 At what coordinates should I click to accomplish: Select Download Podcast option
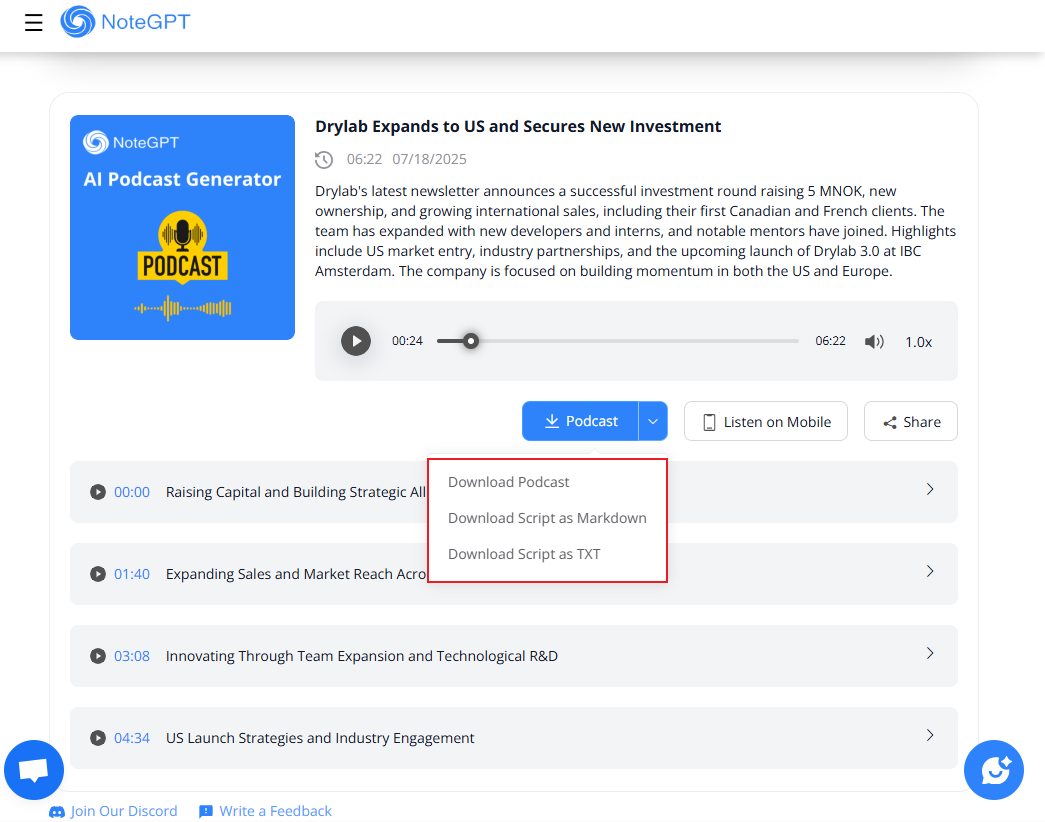[x=509, y=482]
